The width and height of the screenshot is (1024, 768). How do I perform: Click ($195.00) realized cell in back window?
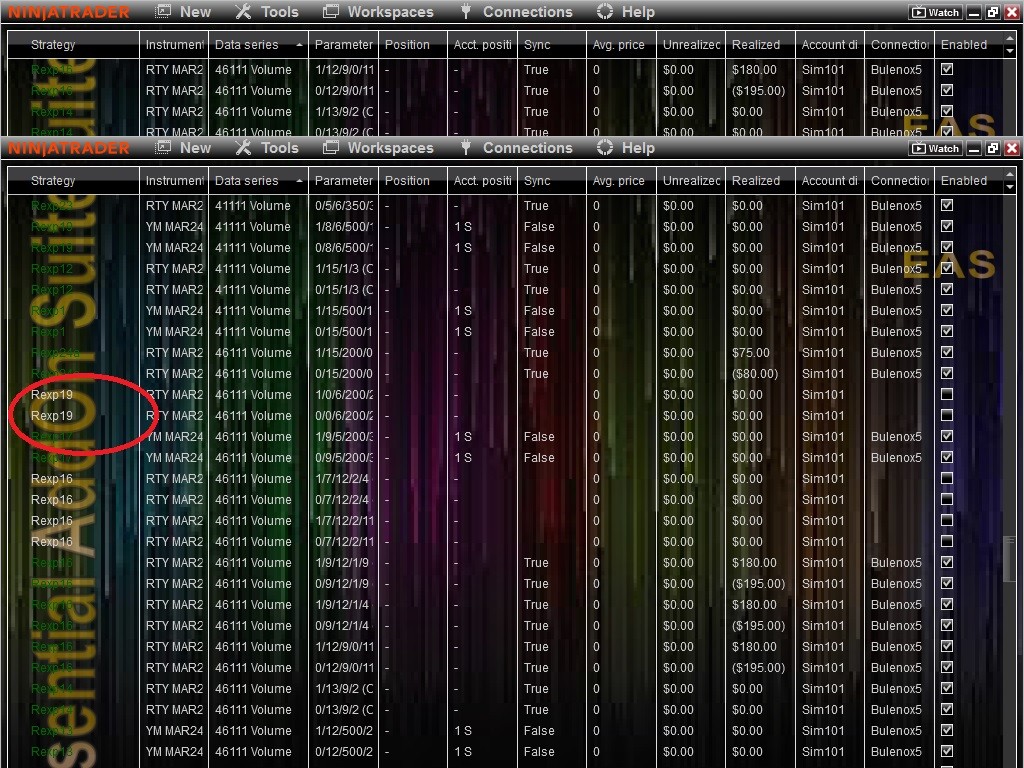point(758,91)
